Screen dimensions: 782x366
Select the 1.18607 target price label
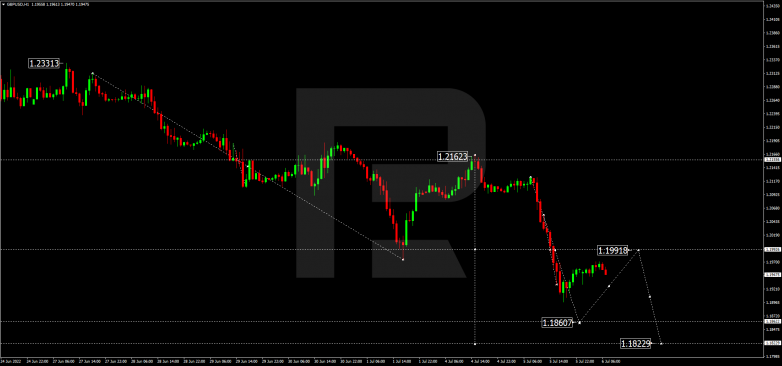(x=558, y=323)
